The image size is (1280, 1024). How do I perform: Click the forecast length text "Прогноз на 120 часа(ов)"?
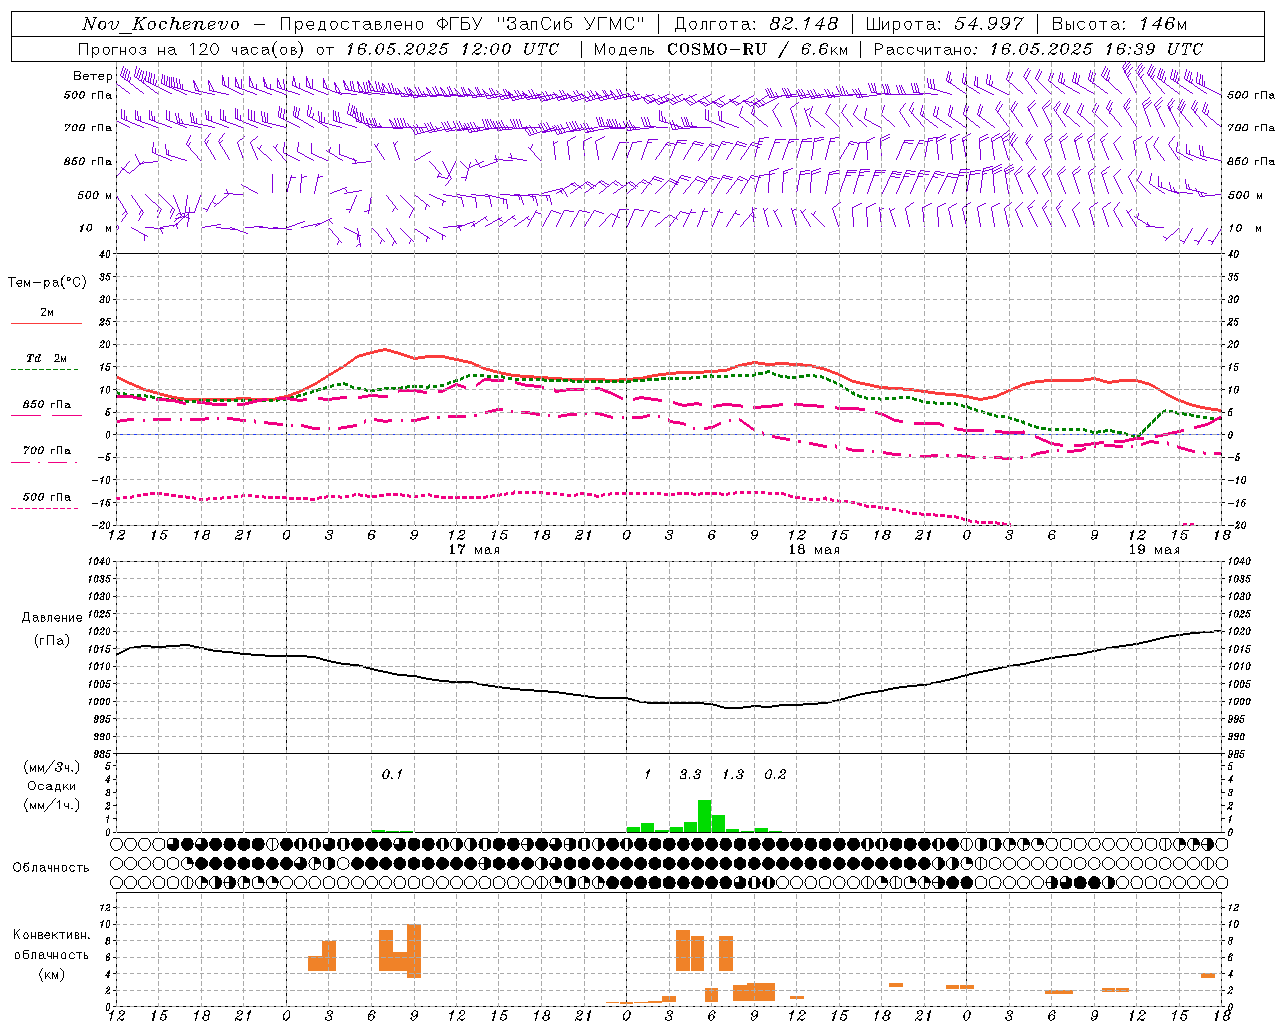click(191, 49)
